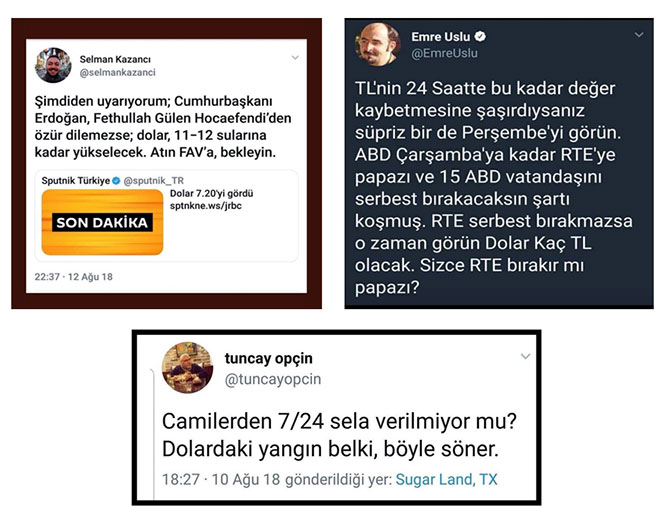This screenshot has width=659, height=508.
Task: Click the @tuncayopcin handle
Action: pos(273,379)
